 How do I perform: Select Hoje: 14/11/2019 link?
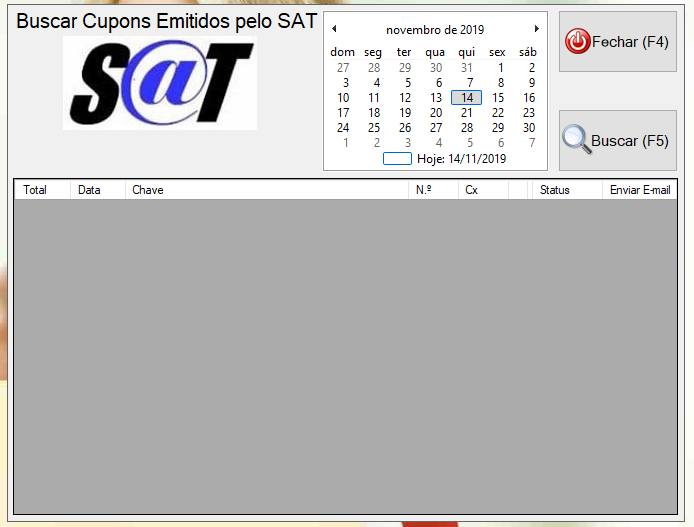pyautogui.click(x=461, y=158)
